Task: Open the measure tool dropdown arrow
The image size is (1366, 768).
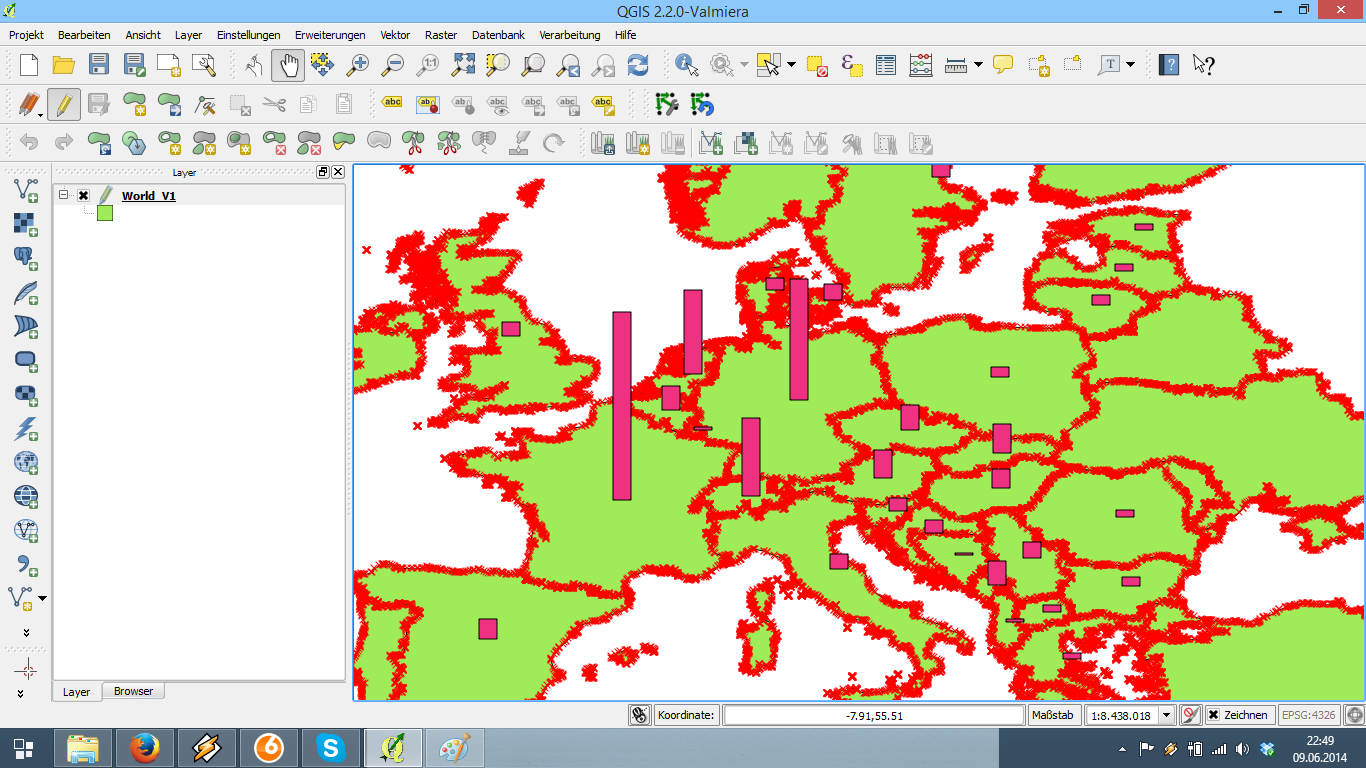Action: pos(978,65)
